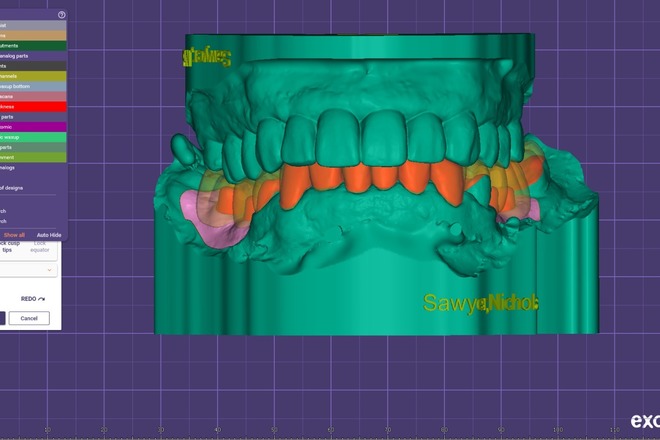Select the Lock cusp tips option
The width and height of the screenshot is (660, 440).
tap(12, 246)
